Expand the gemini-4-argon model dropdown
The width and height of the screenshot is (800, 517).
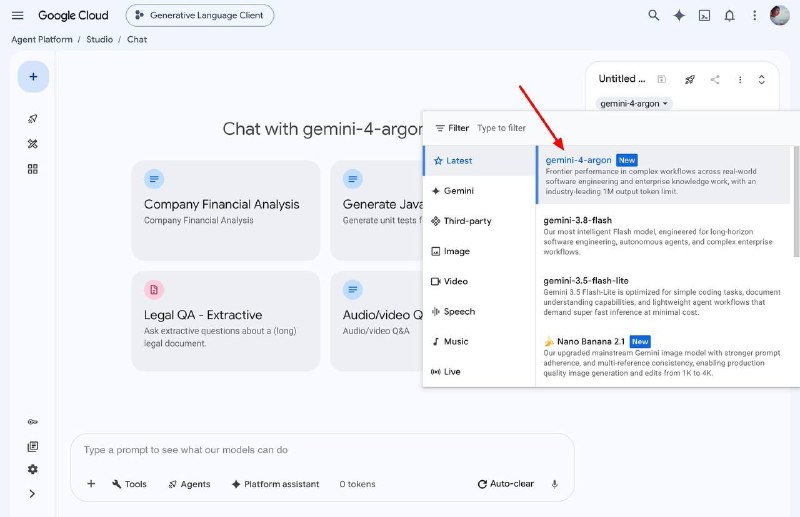coord(634,104)
